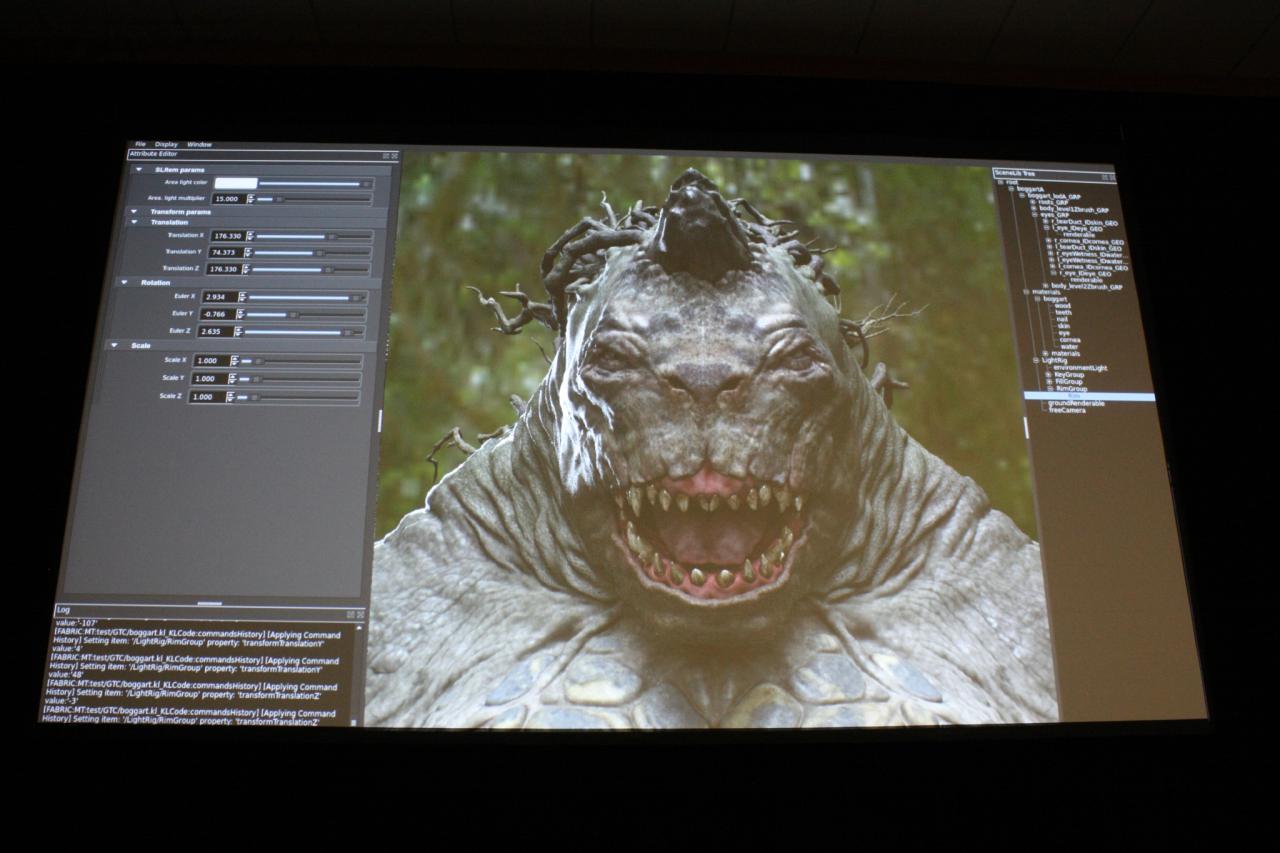Select the wood material
The width and height of the screenshot is (1280, 853).
tap(1063, 305)
